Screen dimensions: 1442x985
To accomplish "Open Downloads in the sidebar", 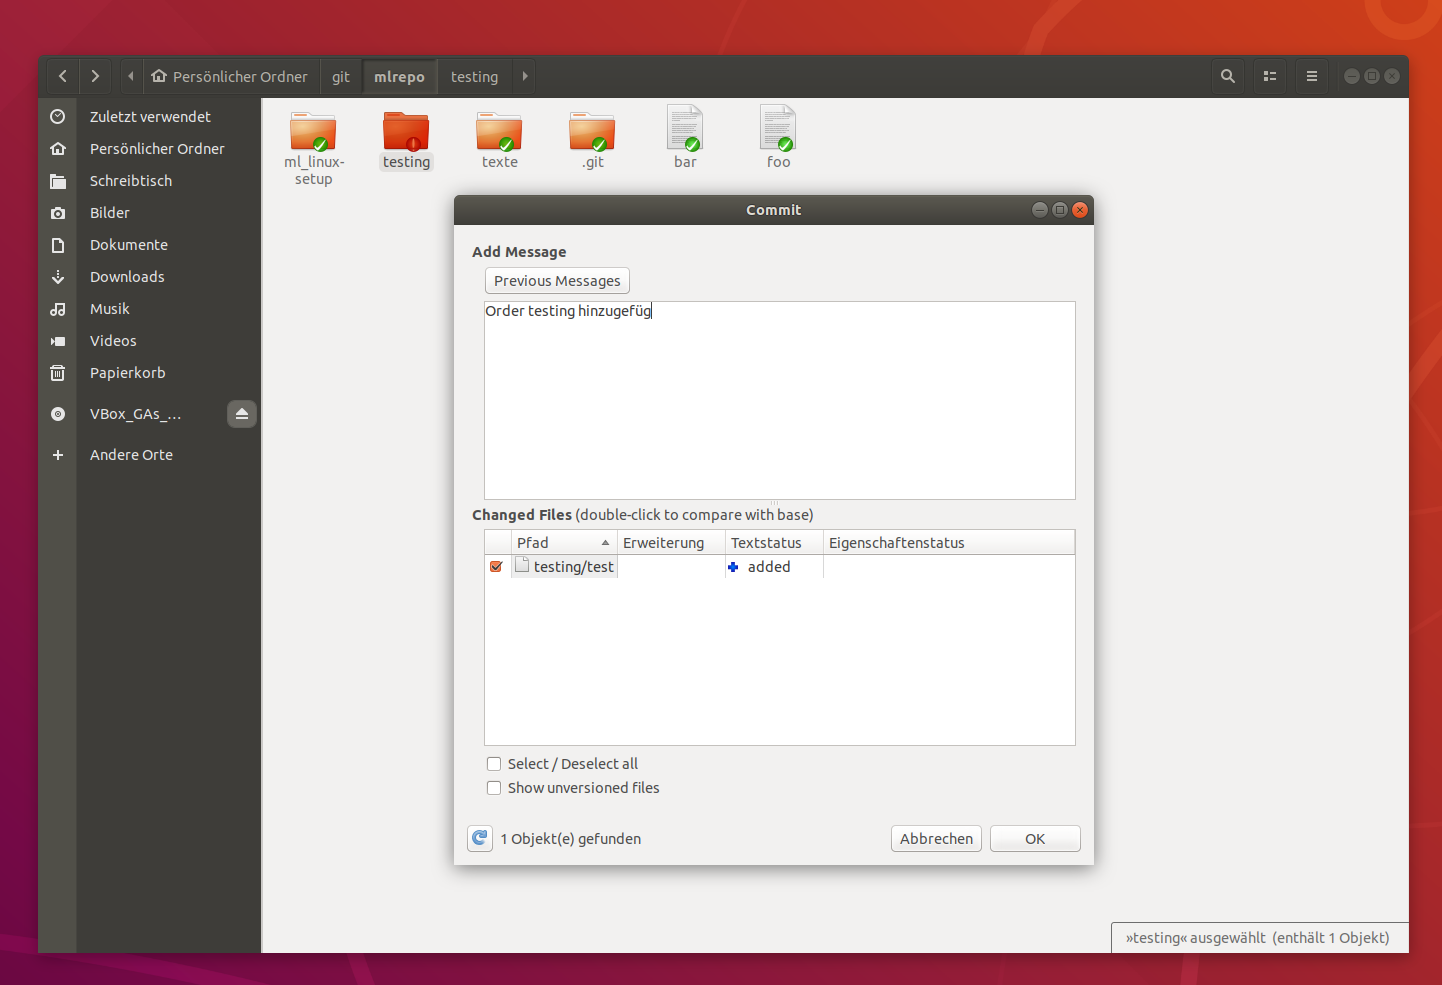I will [127, 277].
